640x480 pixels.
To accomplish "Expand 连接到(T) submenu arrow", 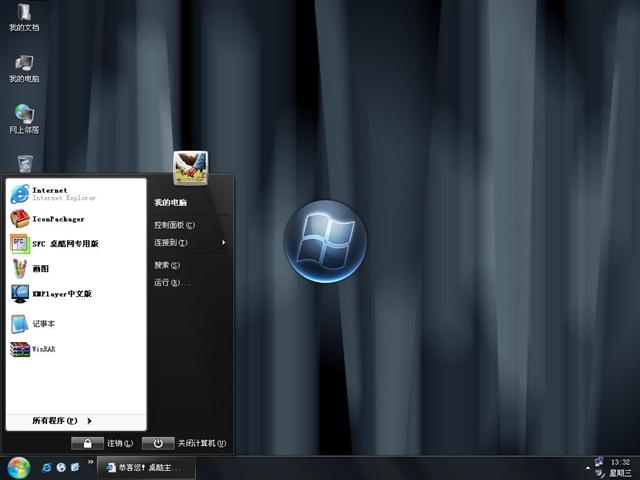I will [x=224, y=242].
